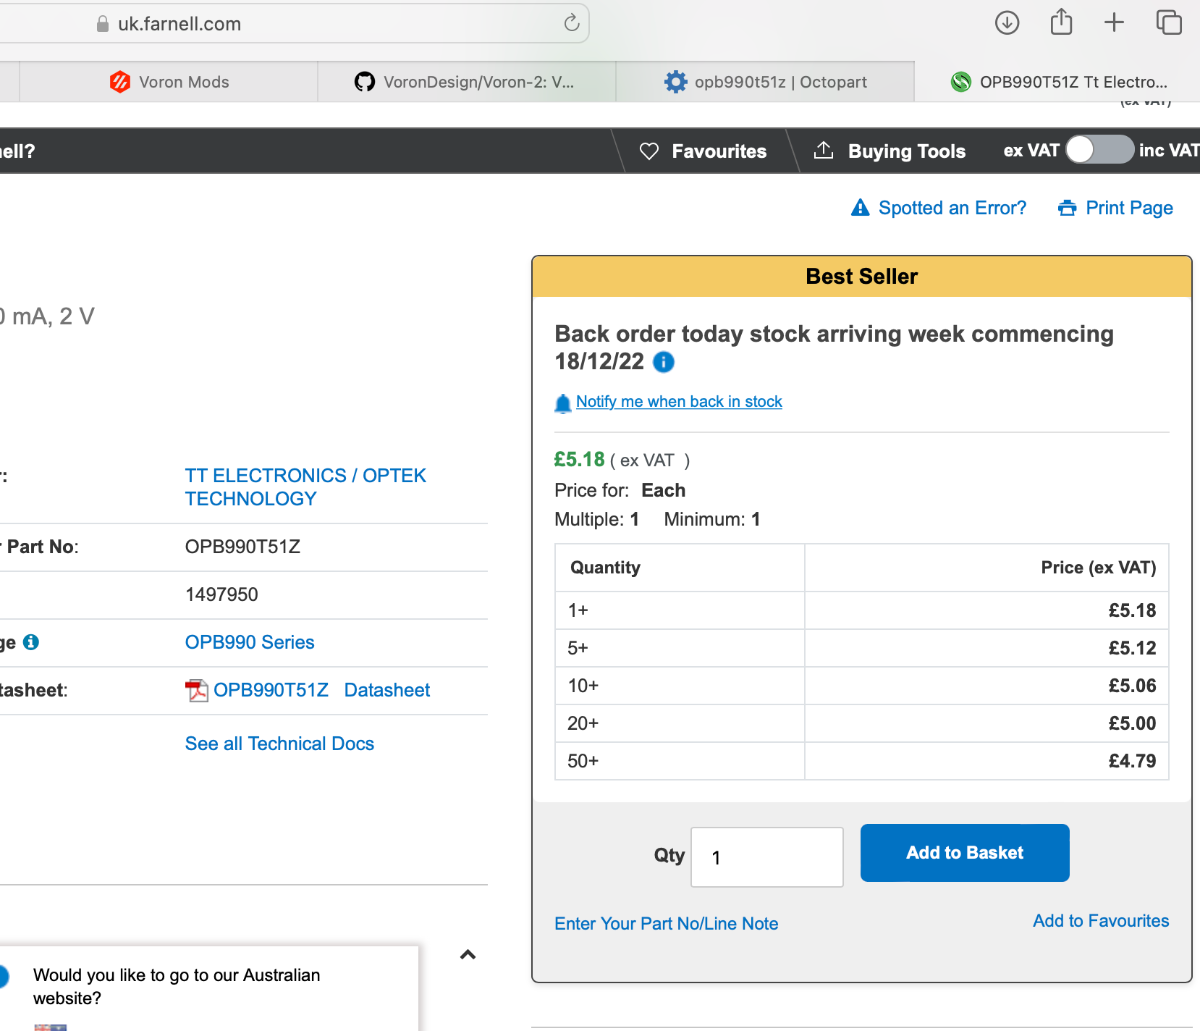The width and height of the screenshot is (1200, 1031).
Task: Click the PDF icon next to OPB990T51Z
Action: [197, 690]
